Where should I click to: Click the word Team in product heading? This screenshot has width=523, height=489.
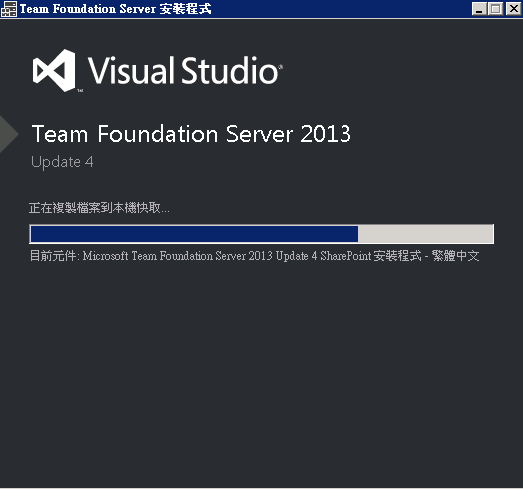60,134
